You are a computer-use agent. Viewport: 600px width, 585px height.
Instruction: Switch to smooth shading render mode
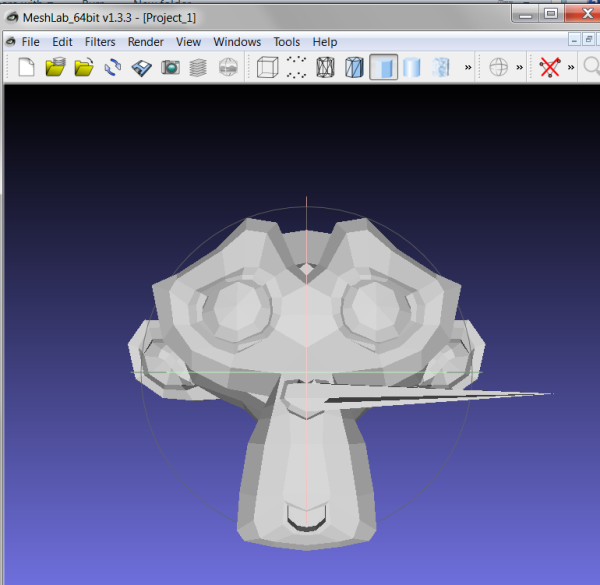411,68
